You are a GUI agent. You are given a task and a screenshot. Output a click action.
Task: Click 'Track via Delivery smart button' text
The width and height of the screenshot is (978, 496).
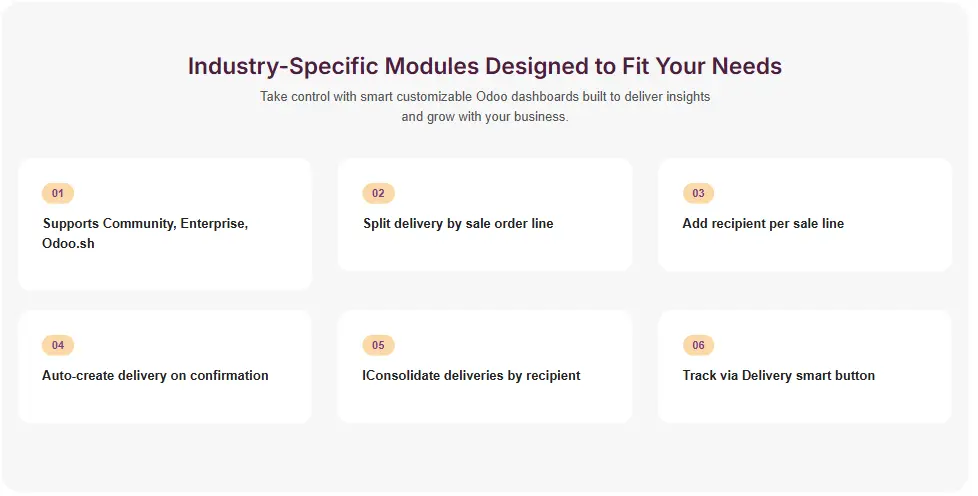[x=778, y=376]
